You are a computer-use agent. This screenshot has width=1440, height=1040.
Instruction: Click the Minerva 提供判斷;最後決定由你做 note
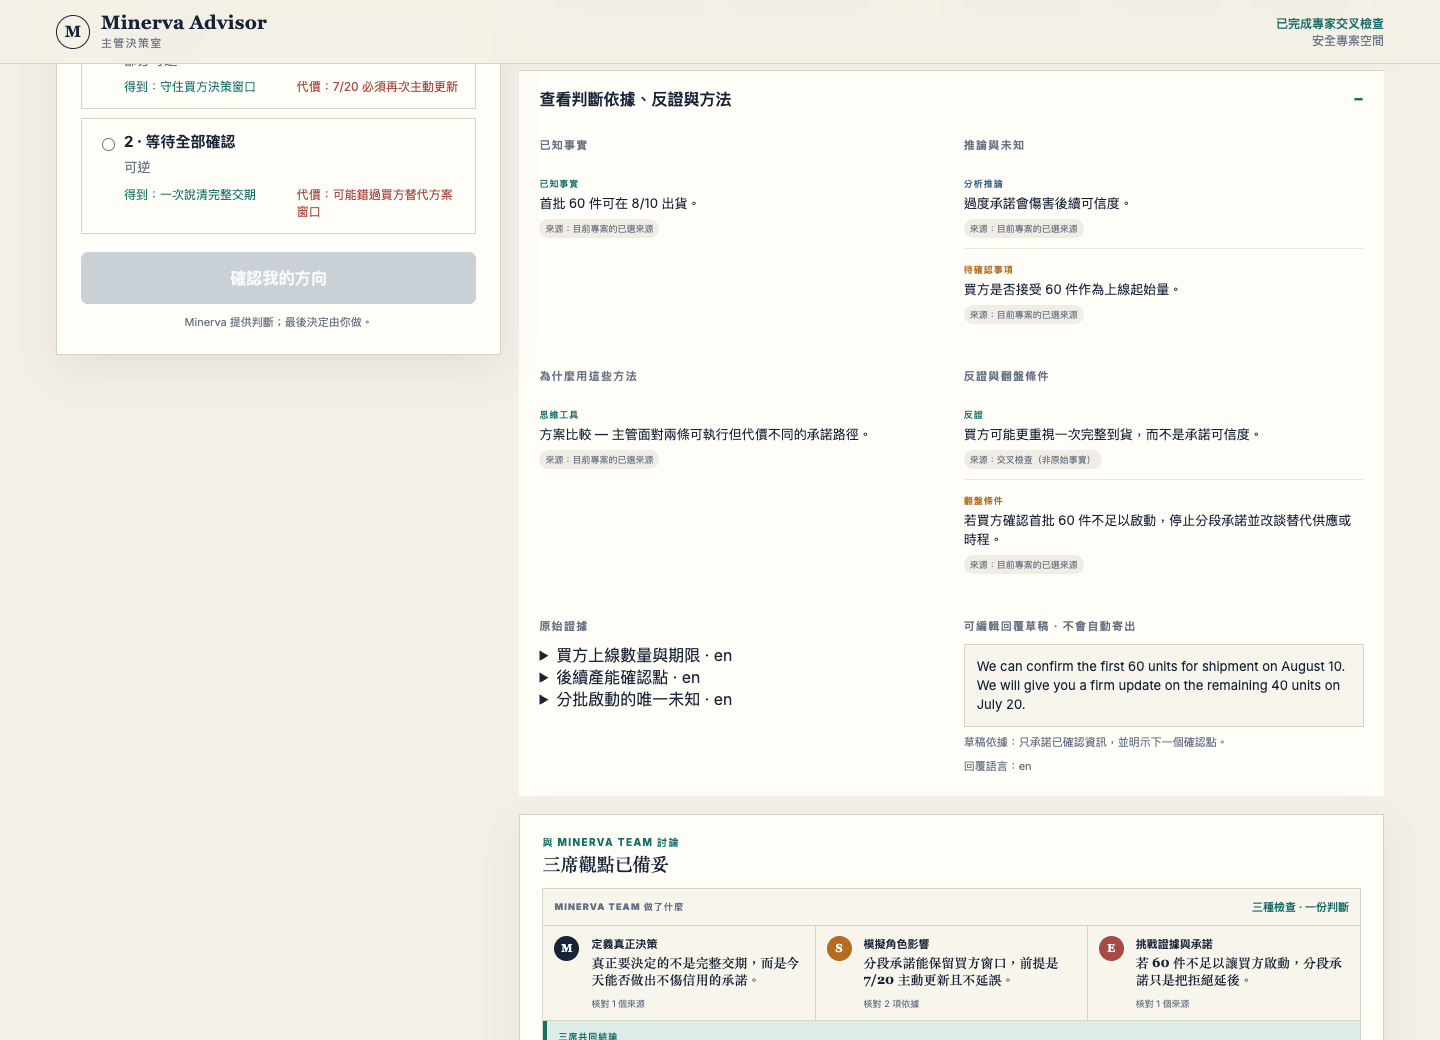(278, 322)
